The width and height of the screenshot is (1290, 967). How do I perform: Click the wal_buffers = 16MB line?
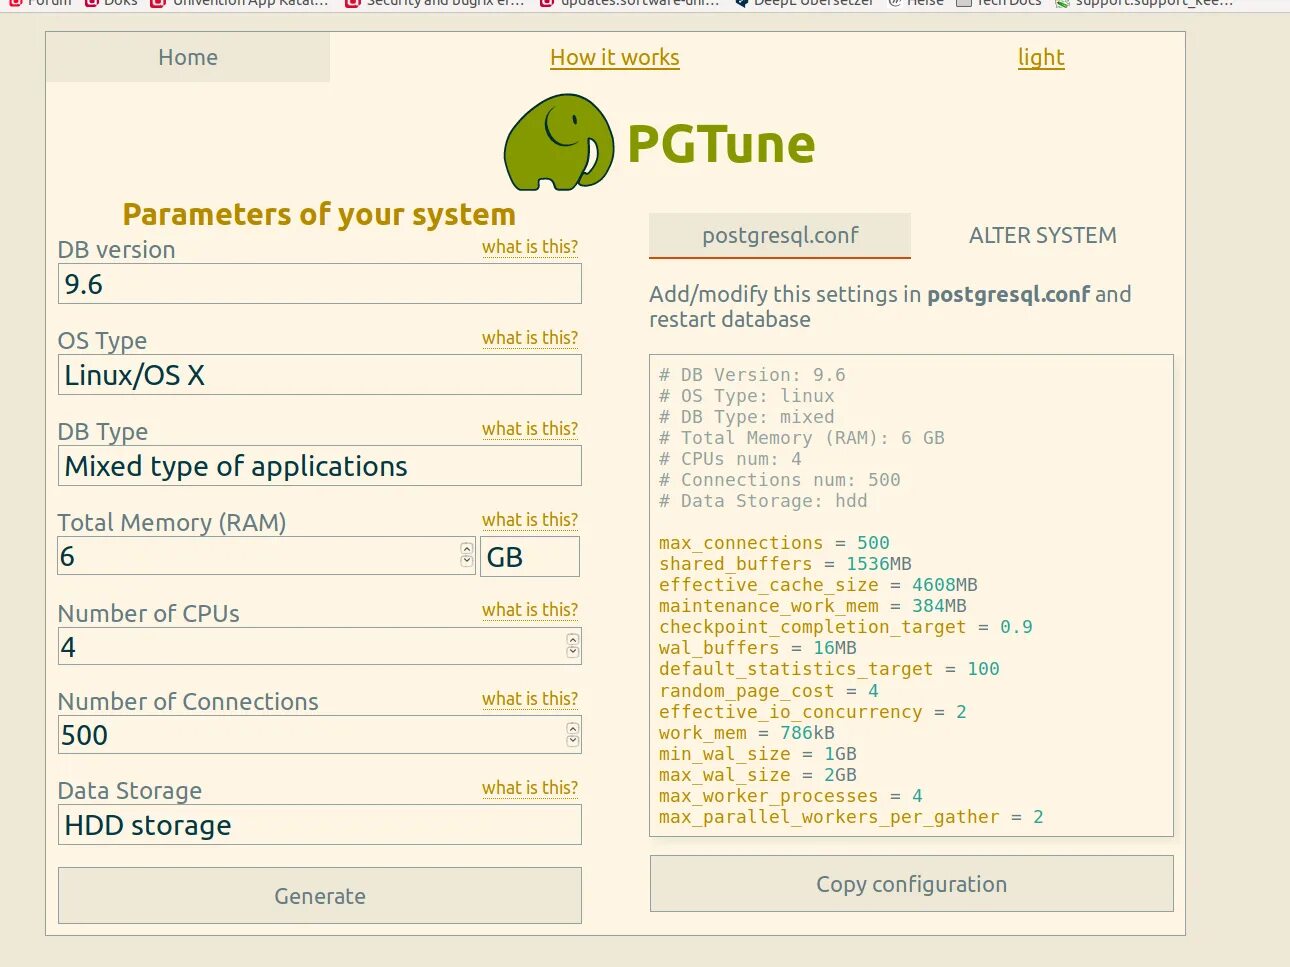coord(757,648)
